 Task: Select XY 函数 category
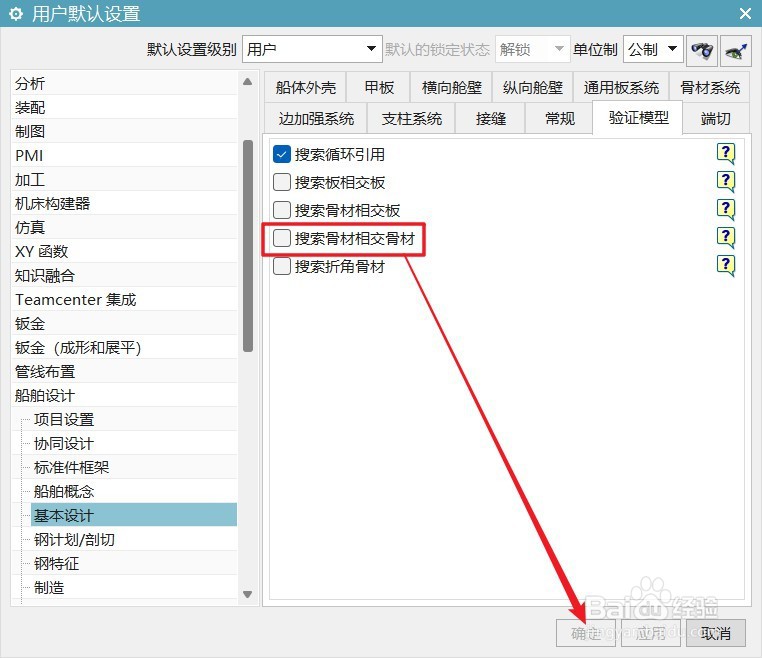[124, 251]
